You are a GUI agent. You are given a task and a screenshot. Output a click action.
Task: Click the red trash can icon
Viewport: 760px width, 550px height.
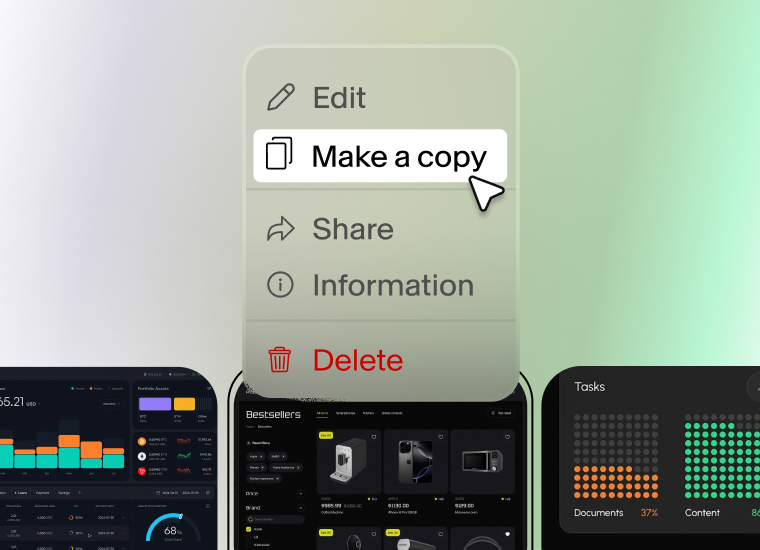[280, 360]
